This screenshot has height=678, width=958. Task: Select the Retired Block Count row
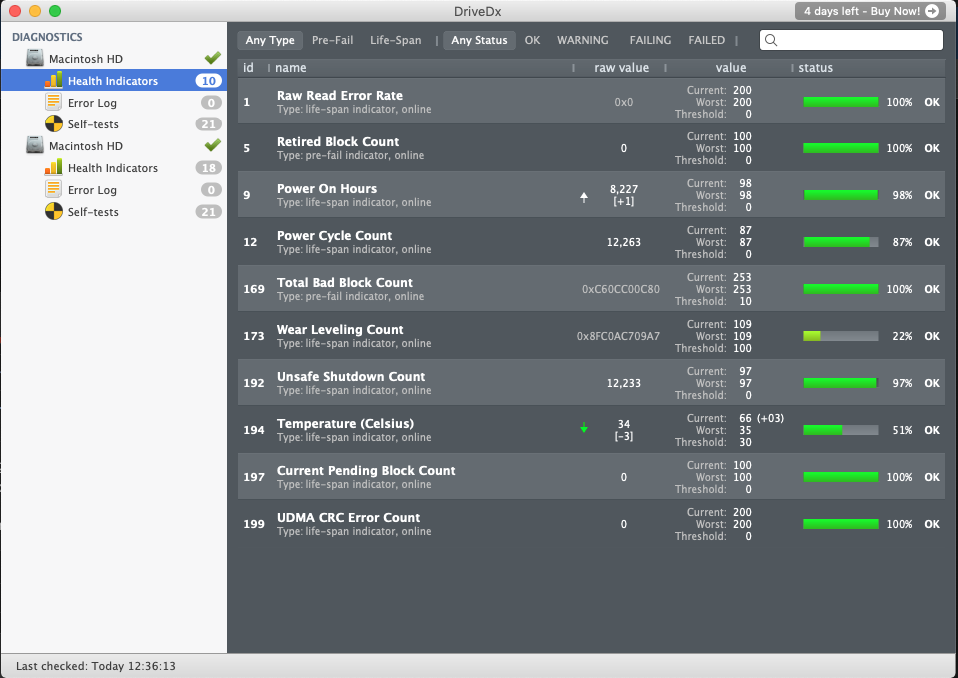(591, 148)
